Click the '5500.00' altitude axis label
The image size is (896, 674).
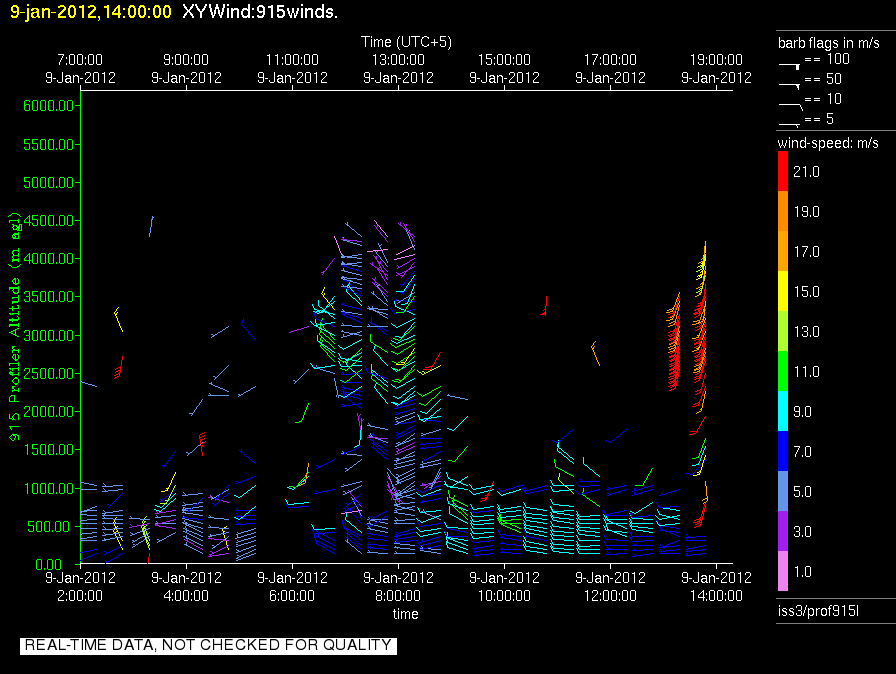point(49,145)
